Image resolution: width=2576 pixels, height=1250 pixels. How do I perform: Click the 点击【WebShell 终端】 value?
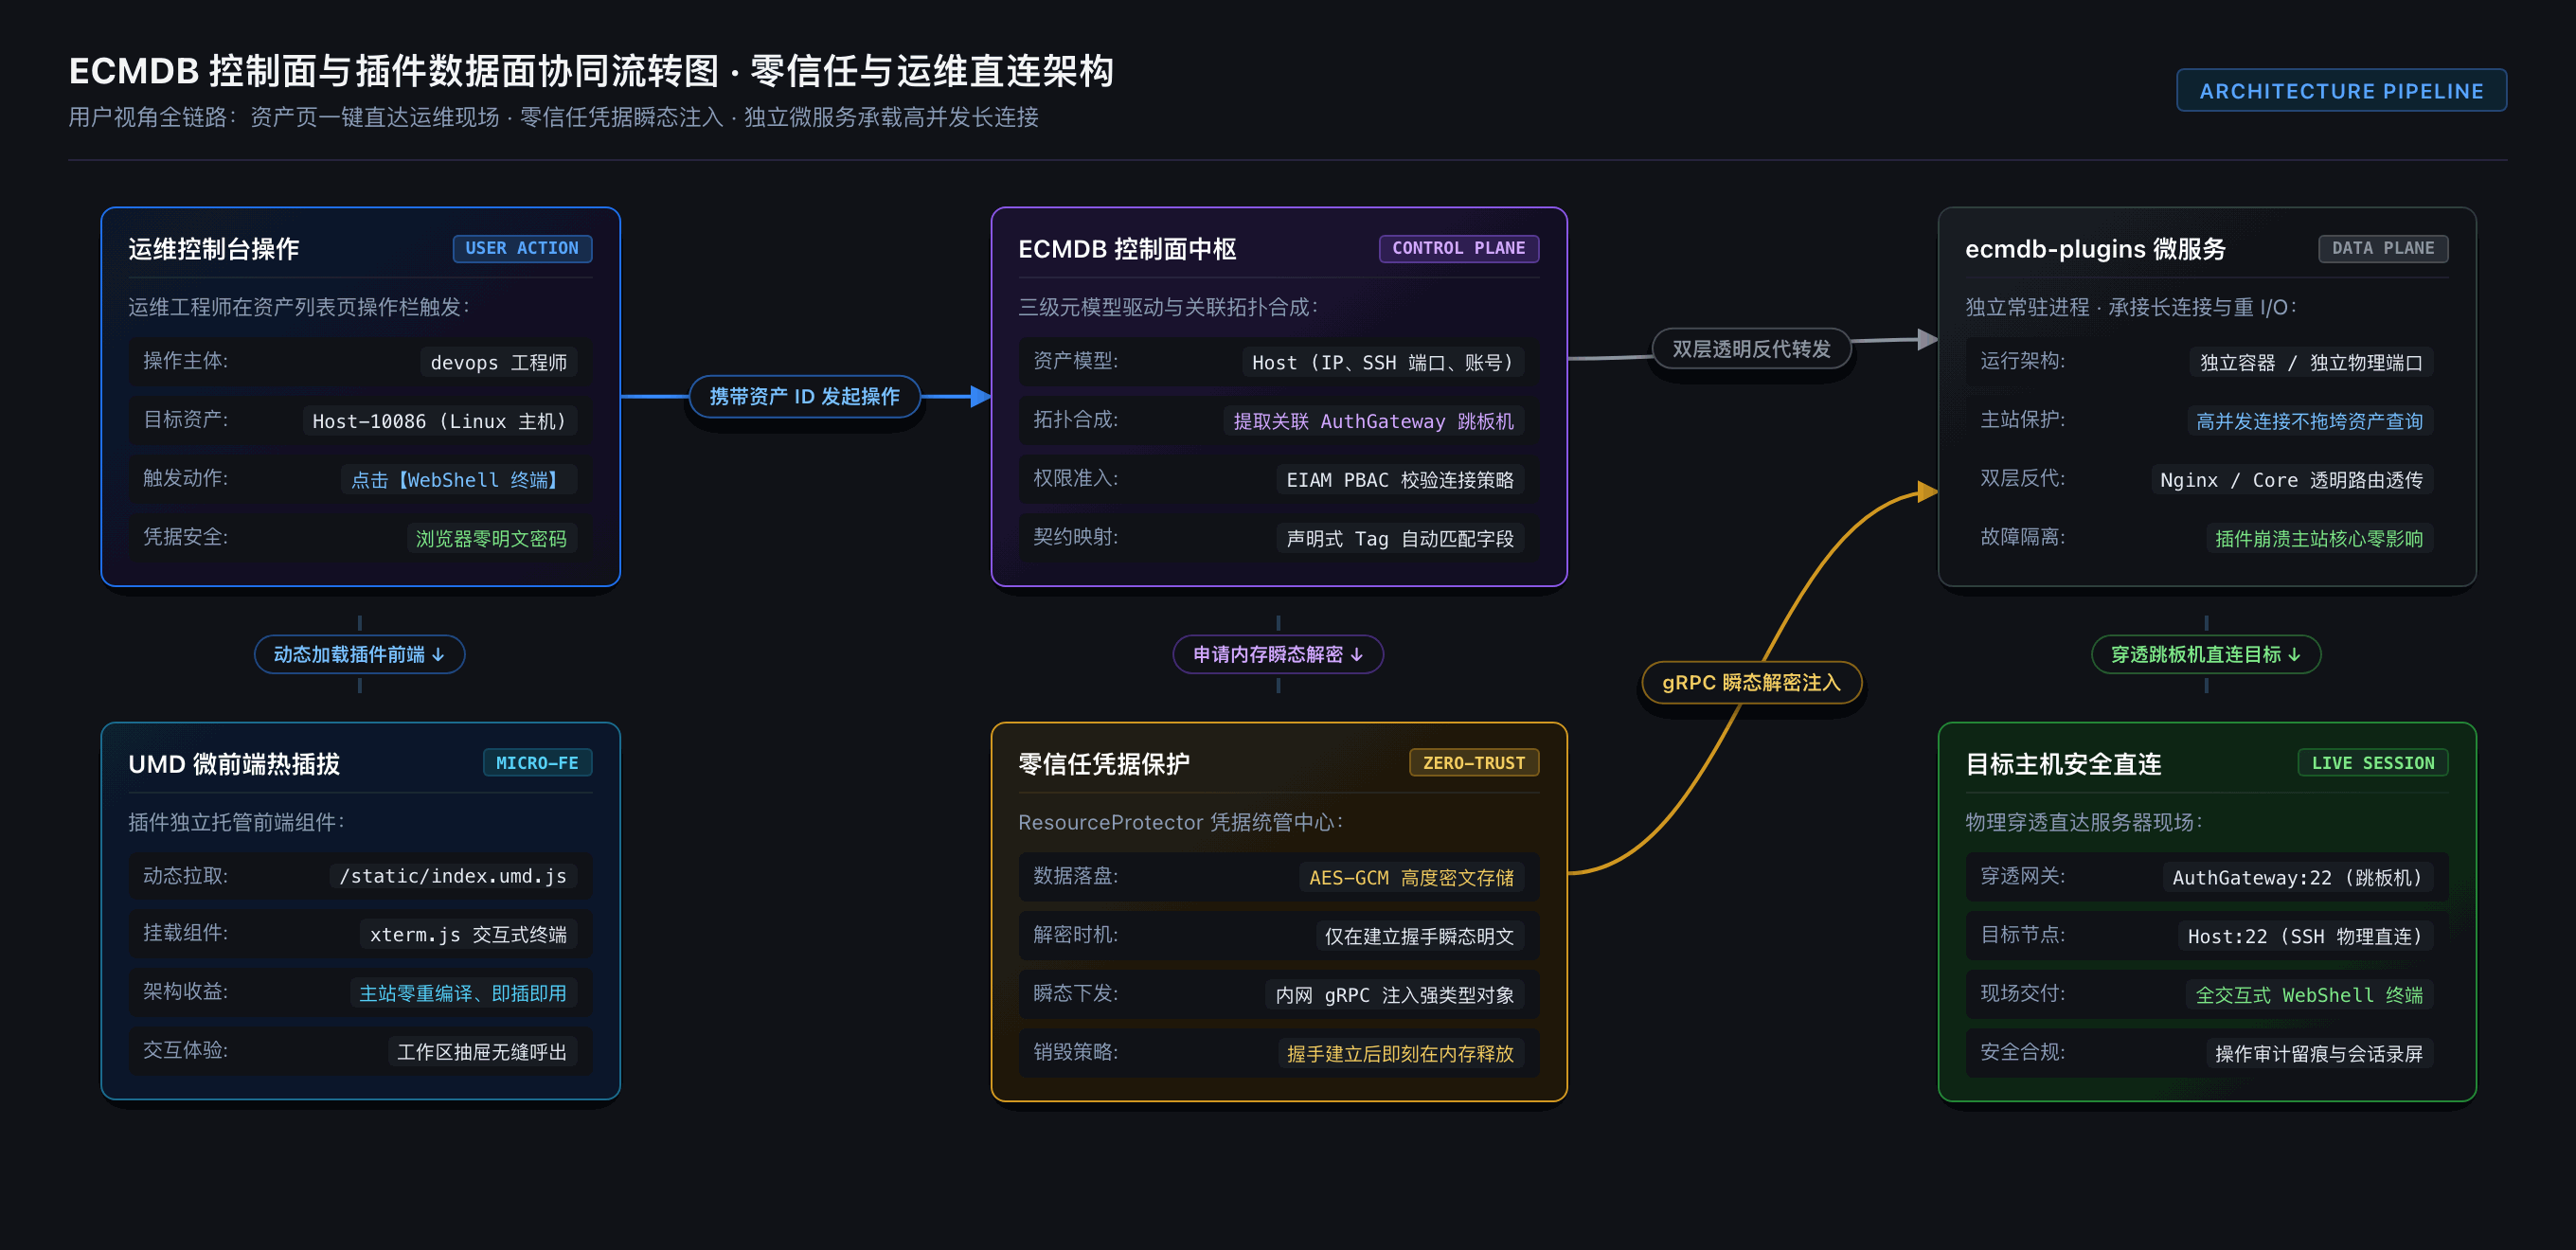[x=459, y=480]
